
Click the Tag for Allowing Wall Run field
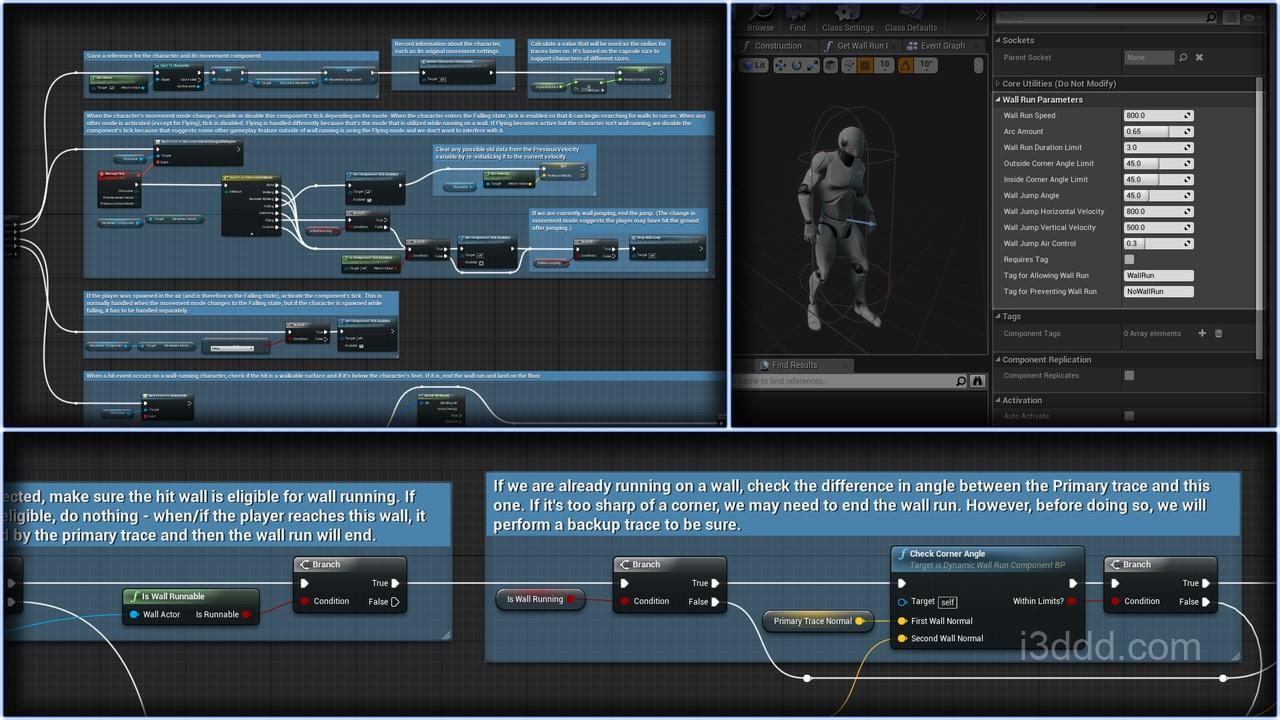(1158, 275)
